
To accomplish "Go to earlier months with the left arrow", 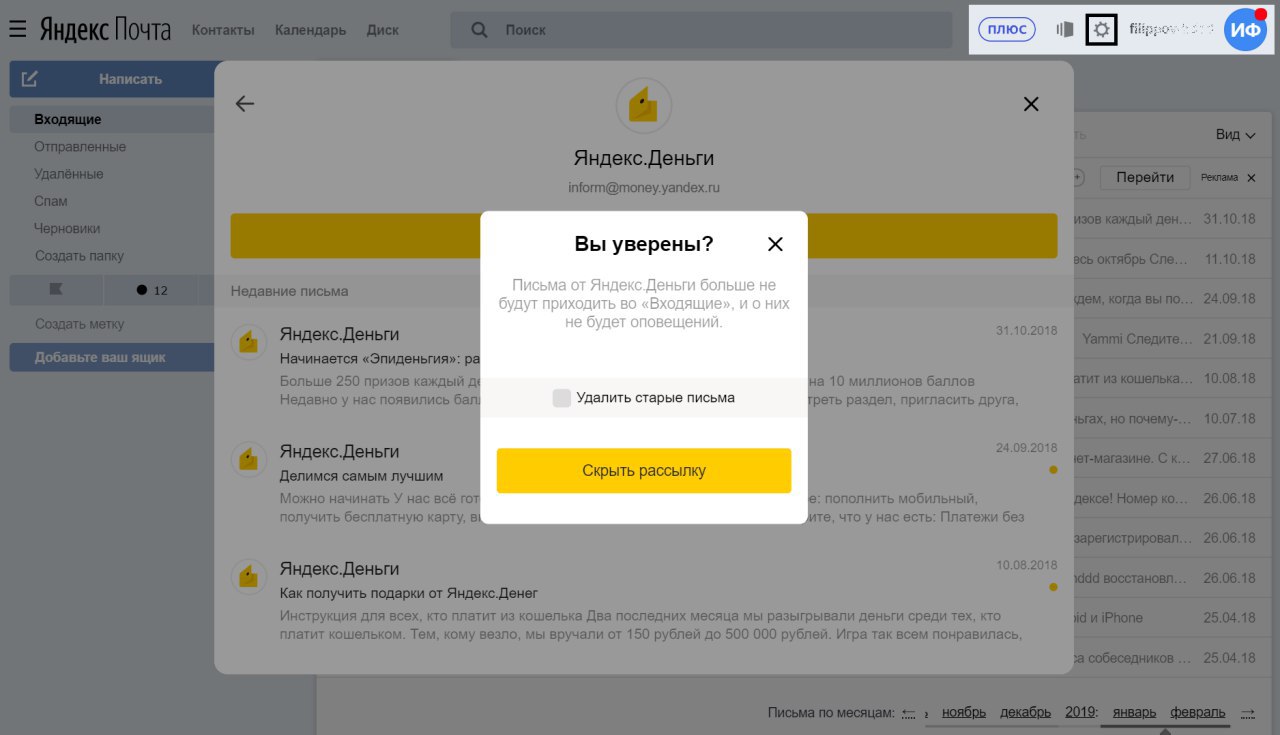I will [908, 713].
